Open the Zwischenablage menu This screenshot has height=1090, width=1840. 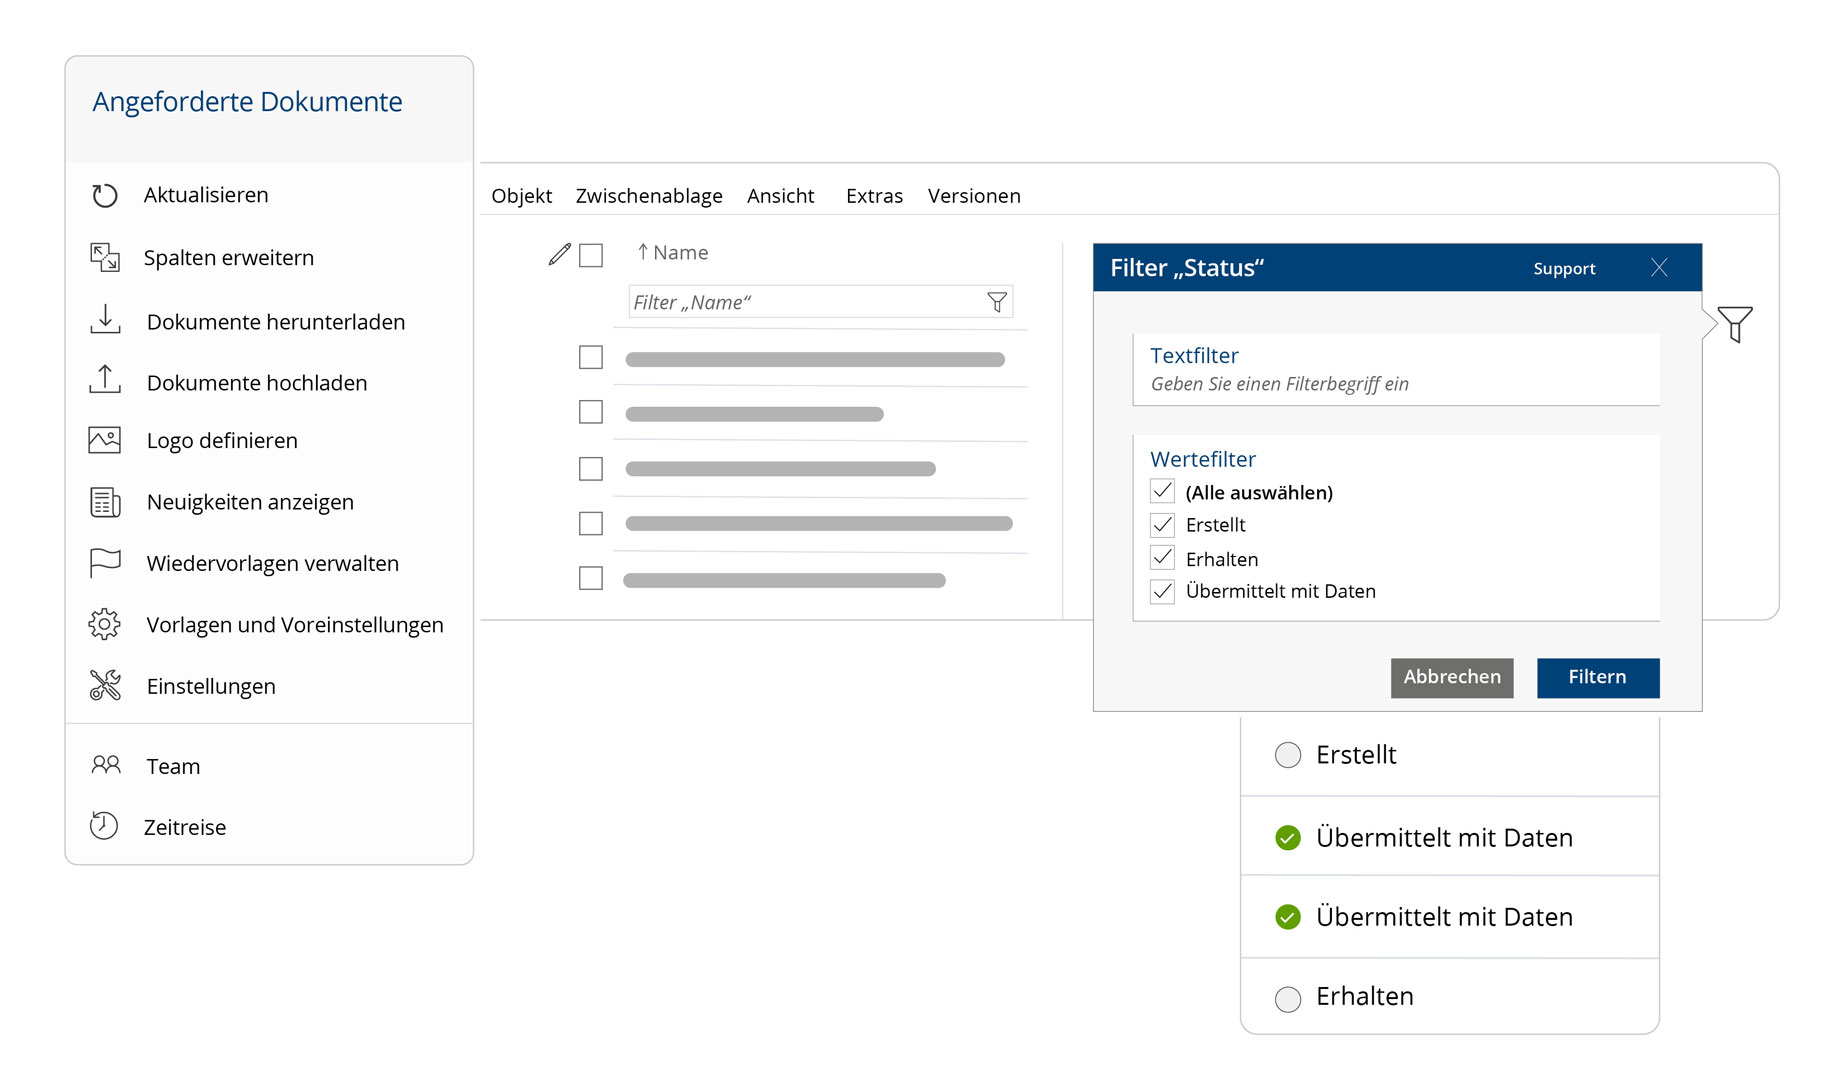tap(649, 196)
